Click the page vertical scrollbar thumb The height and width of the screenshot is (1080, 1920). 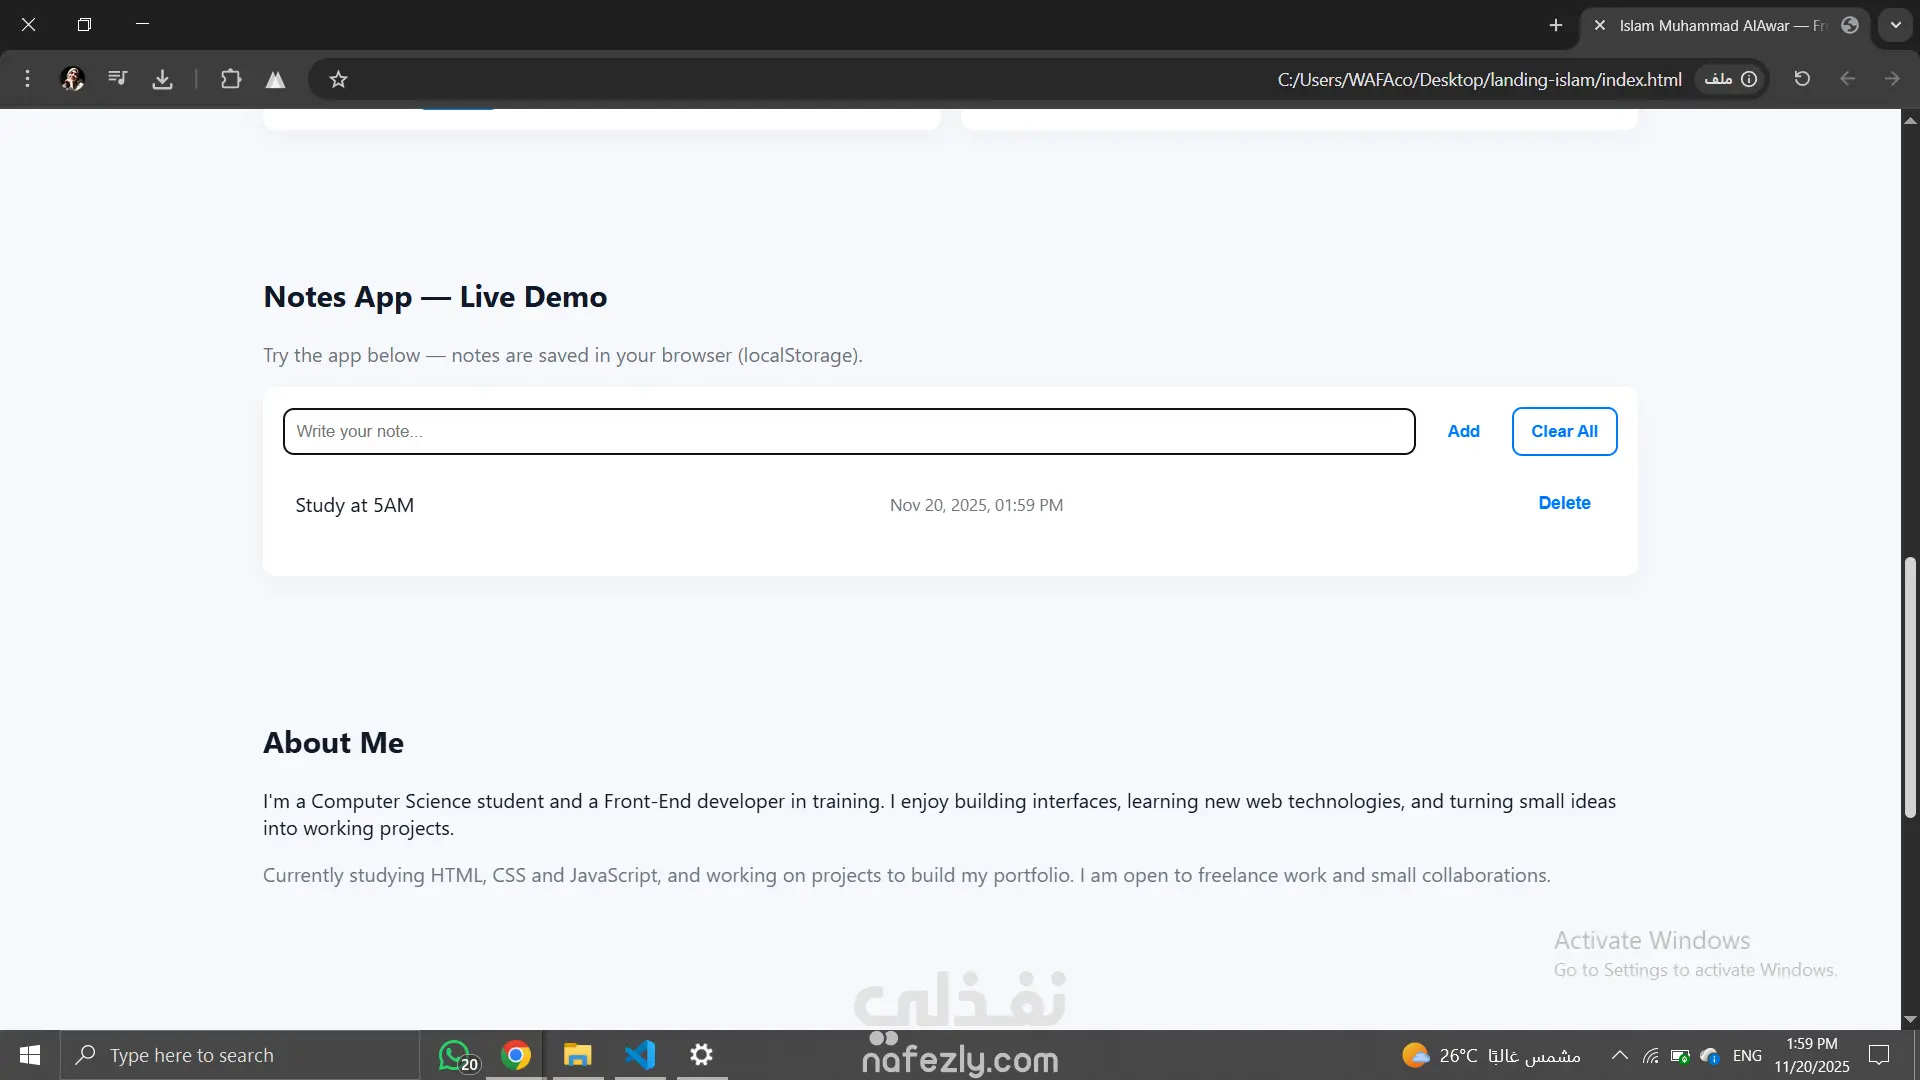coord(1910,688)
